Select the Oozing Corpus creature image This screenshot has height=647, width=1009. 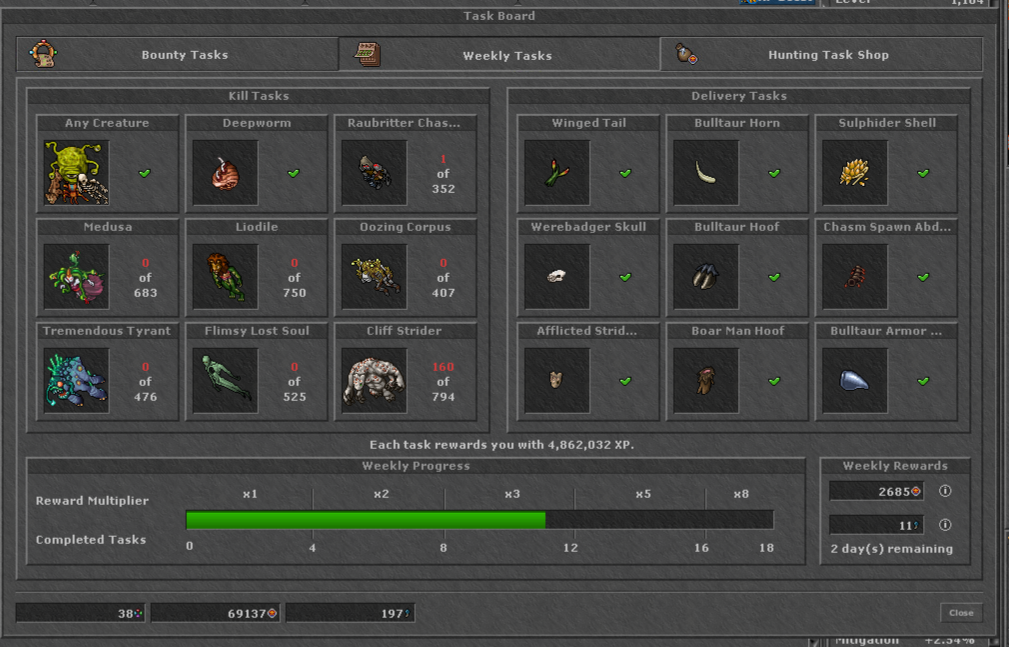point(375,277)
